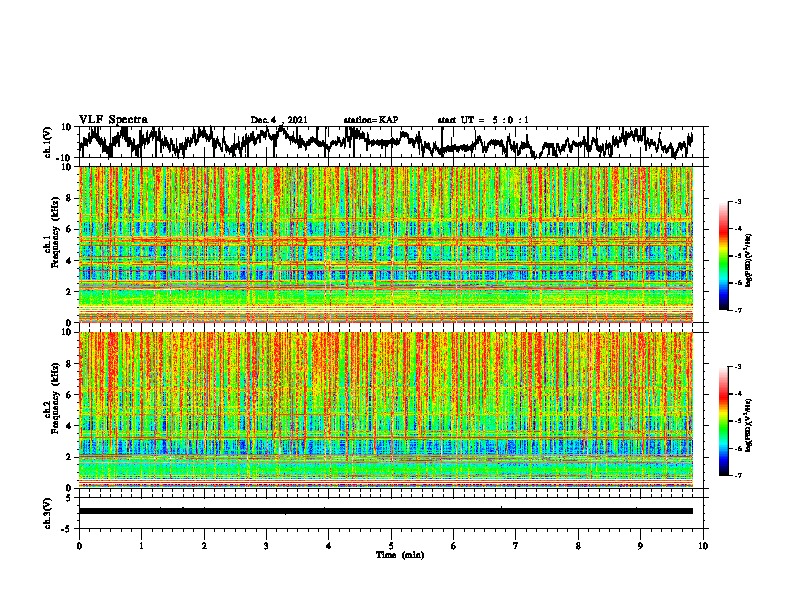Click the "Time (min)" axis label
The image size is (792, 612).
(400, 555)
